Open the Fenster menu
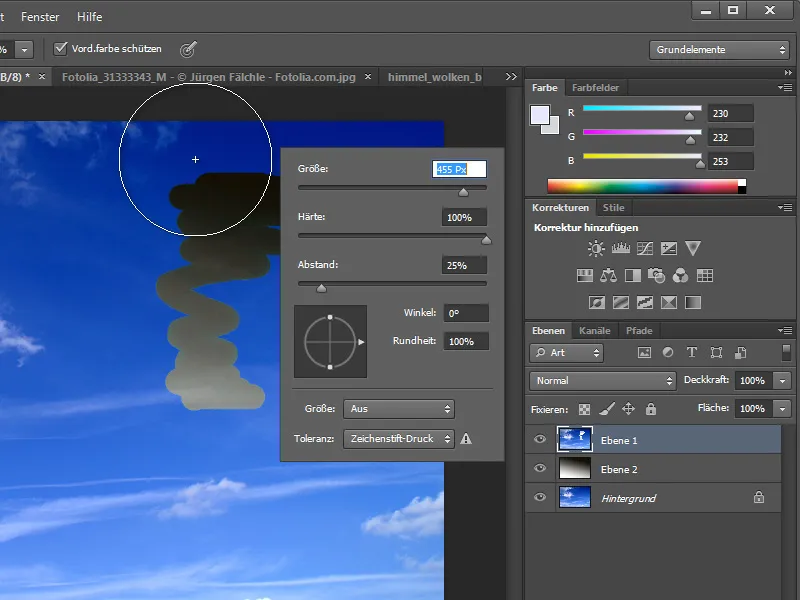 40,17
